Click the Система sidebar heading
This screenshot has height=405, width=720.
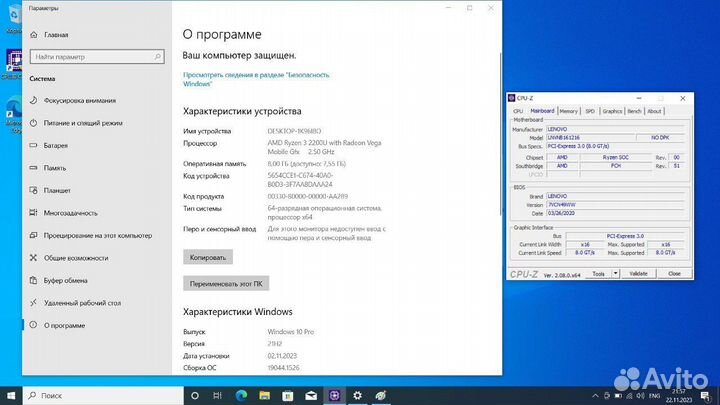pyautogui.click(x=42, y=79)
